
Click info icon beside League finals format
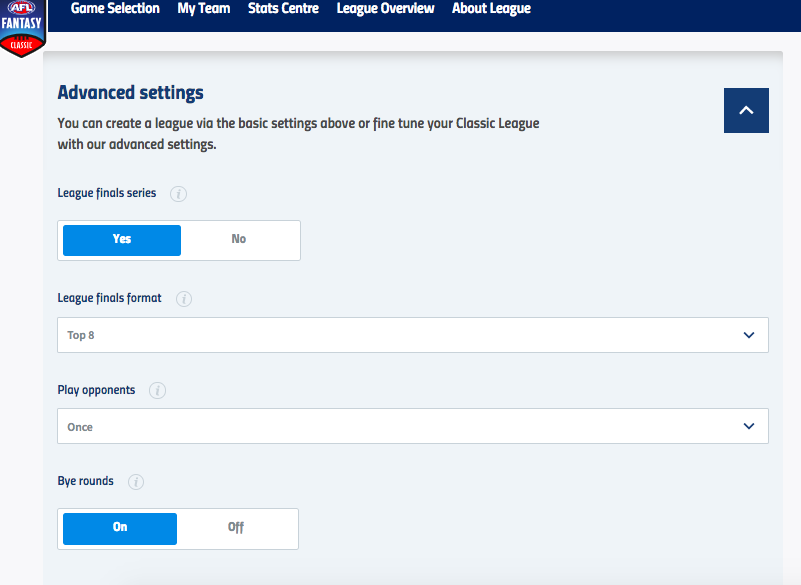(x=184, y=299)
